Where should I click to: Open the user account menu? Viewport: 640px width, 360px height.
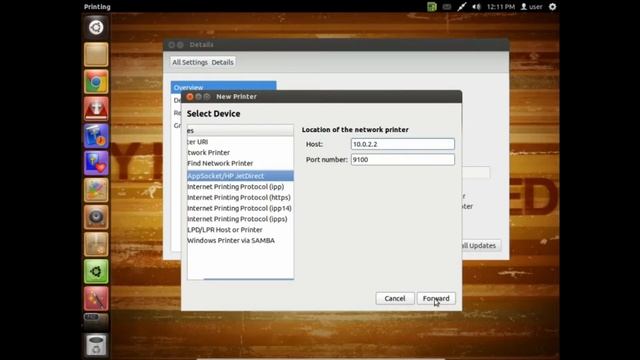[x=532, y=7]
